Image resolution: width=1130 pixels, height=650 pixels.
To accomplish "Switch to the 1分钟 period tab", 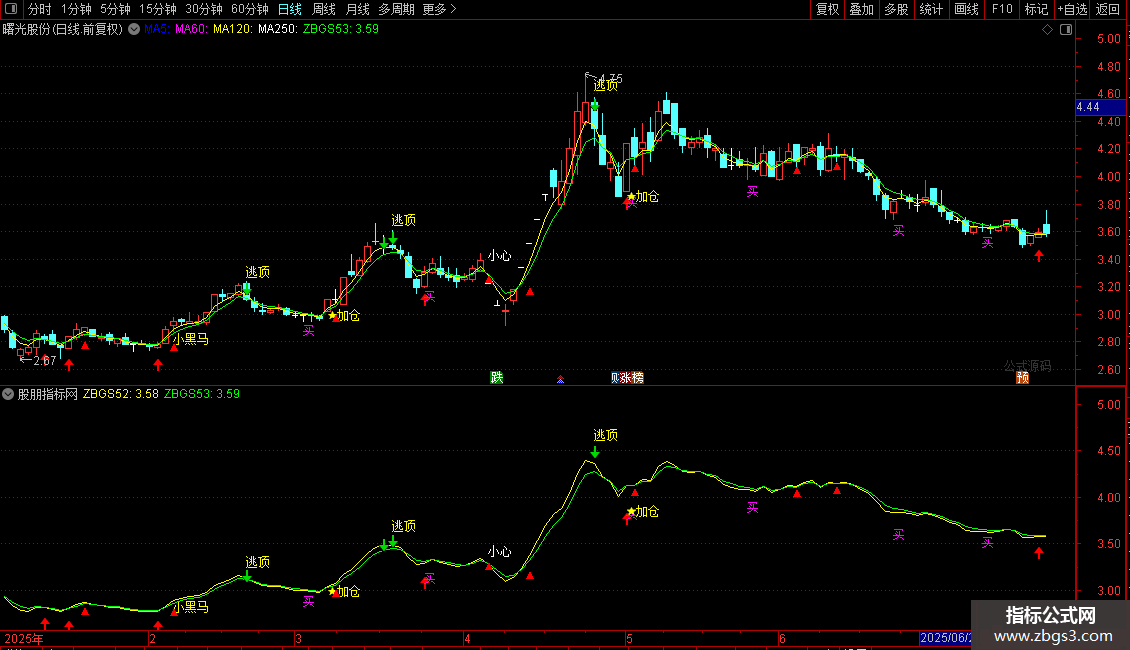I will click(76, 9).
